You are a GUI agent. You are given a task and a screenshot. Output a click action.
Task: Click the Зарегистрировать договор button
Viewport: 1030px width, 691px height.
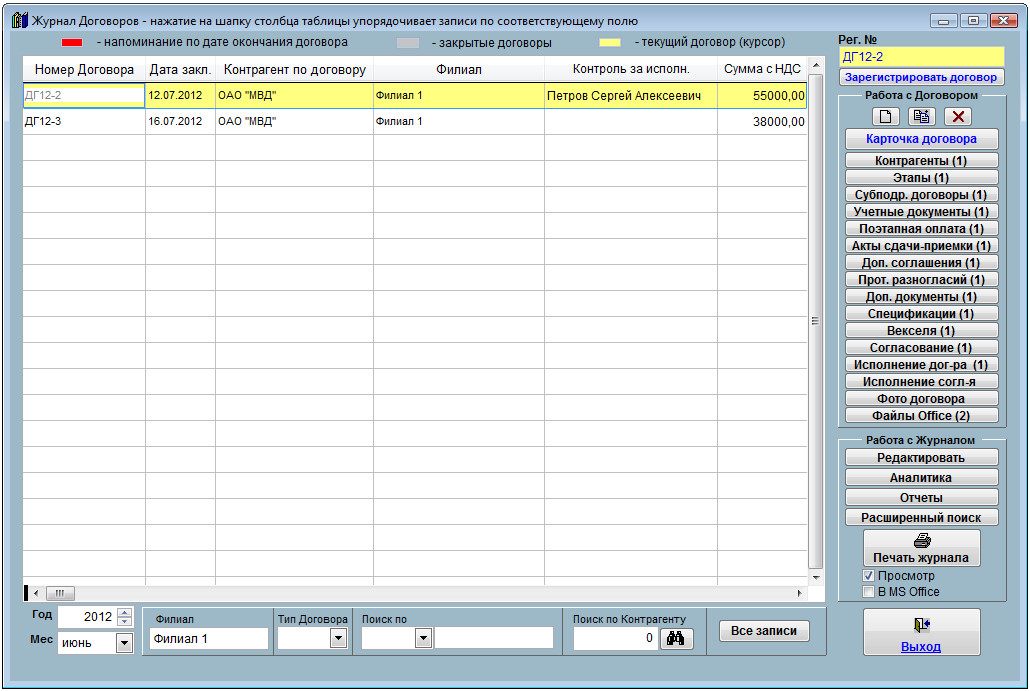tap(921, 77)
